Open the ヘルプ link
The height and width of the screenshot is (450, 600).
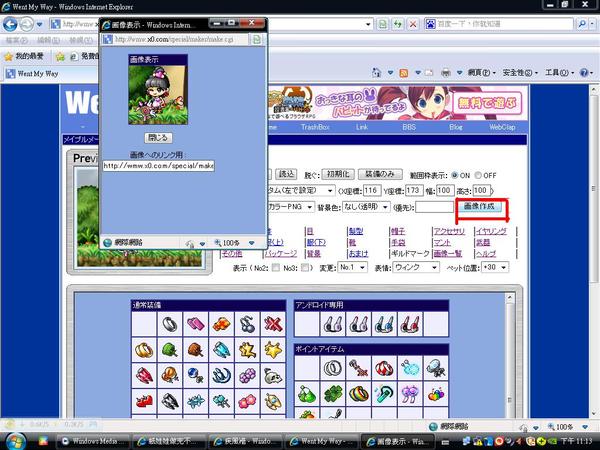coord(486,254)
